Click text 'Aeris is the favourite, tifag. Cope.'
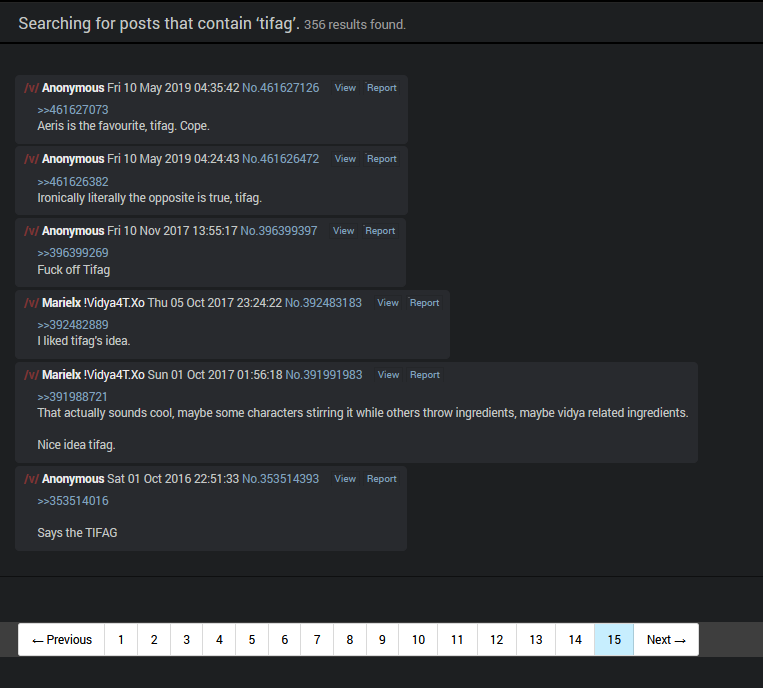Image resolution: width=763 pixels, height=688 pixels. click(x=124, y=126)
